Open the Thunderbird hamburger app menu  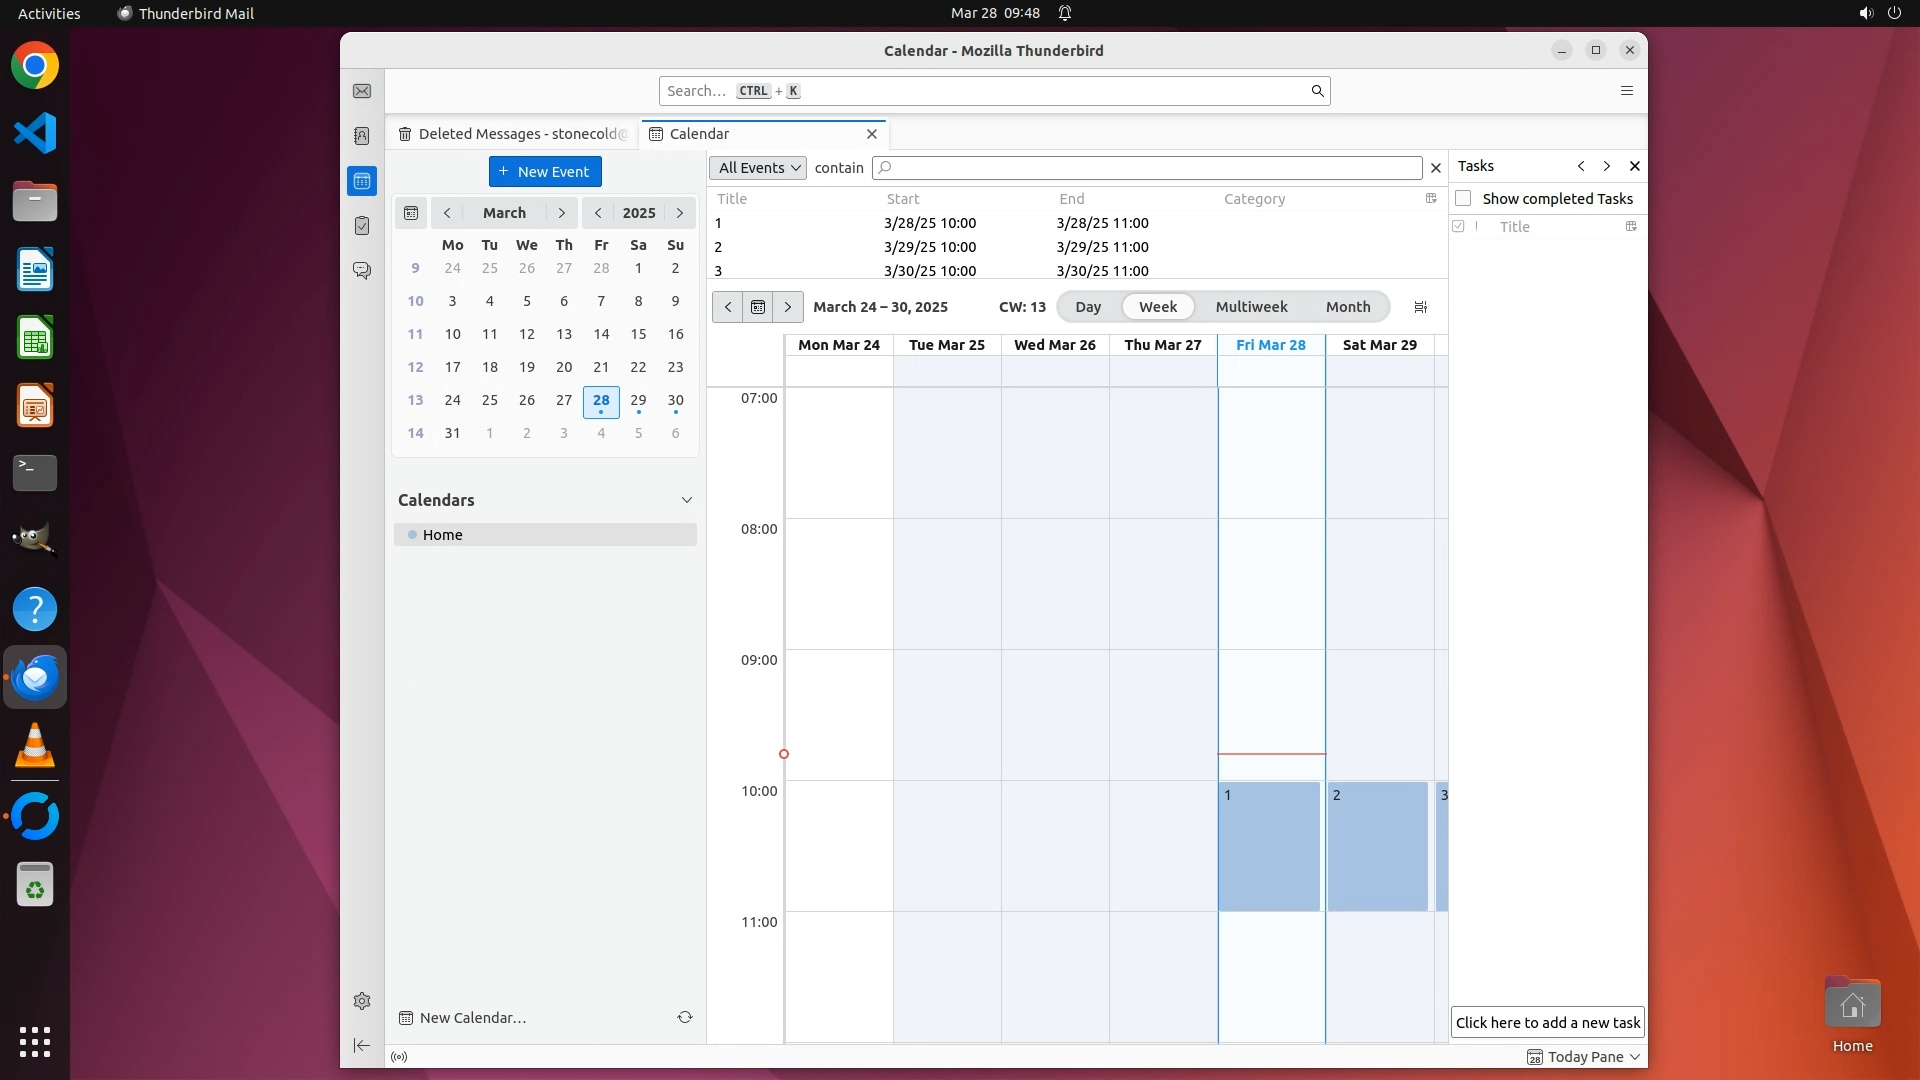pyautogui.click(x=1626, y=91)
